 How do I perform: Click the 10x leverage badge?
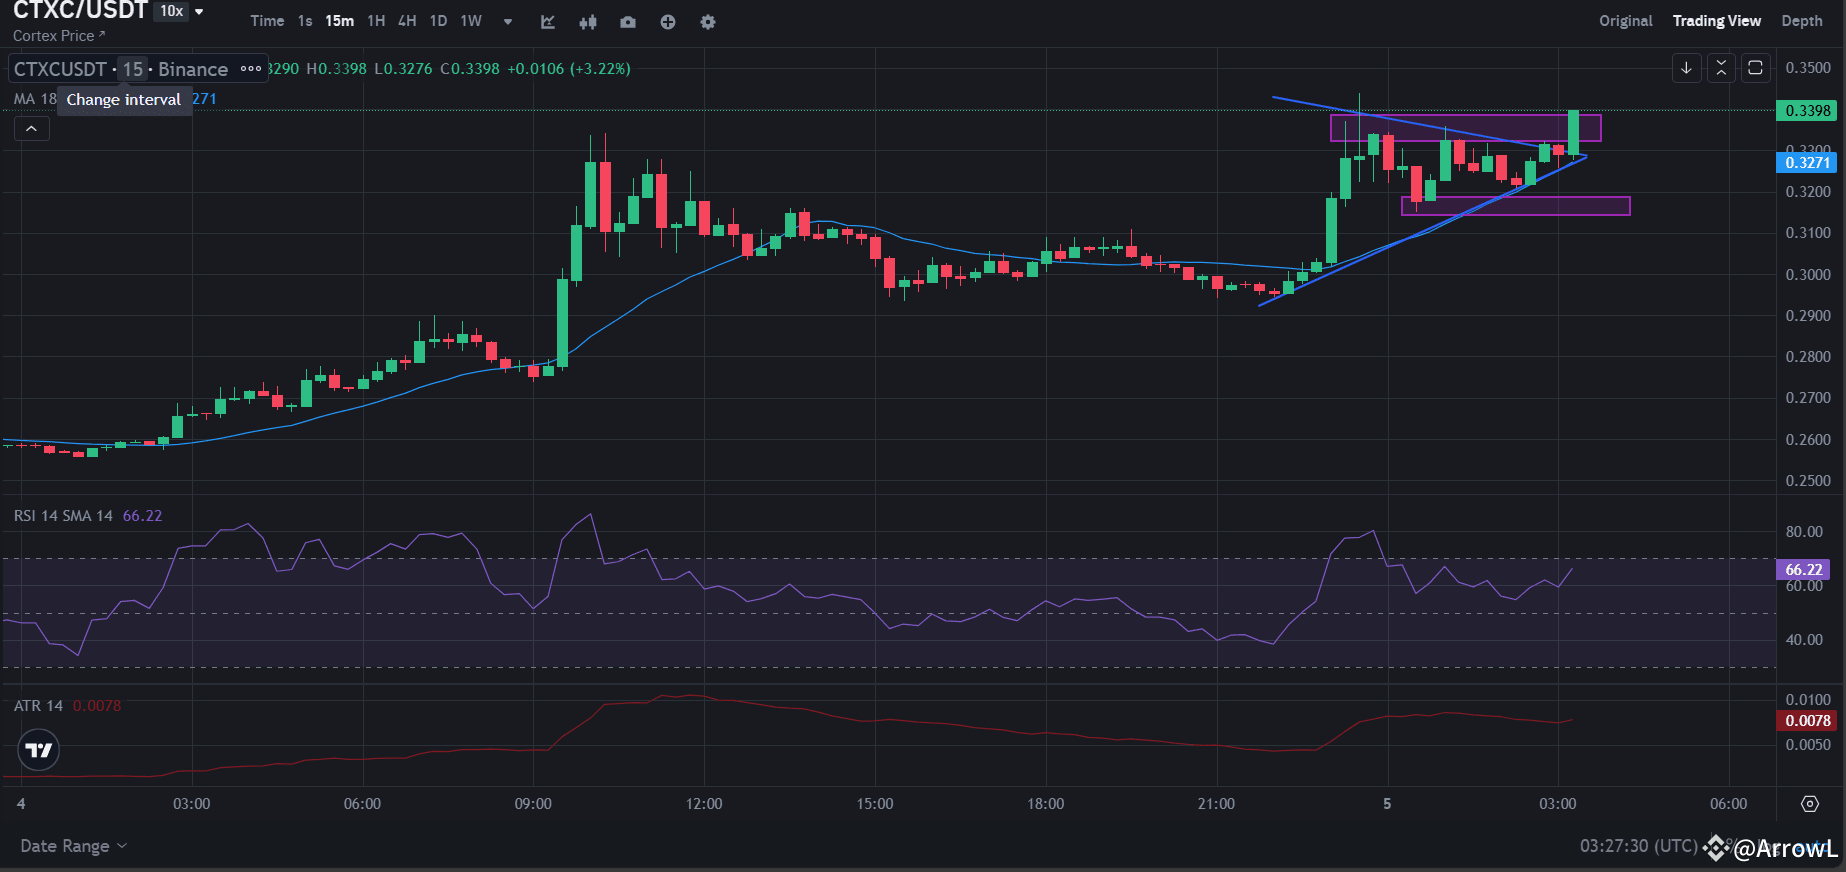coord(172,11)
